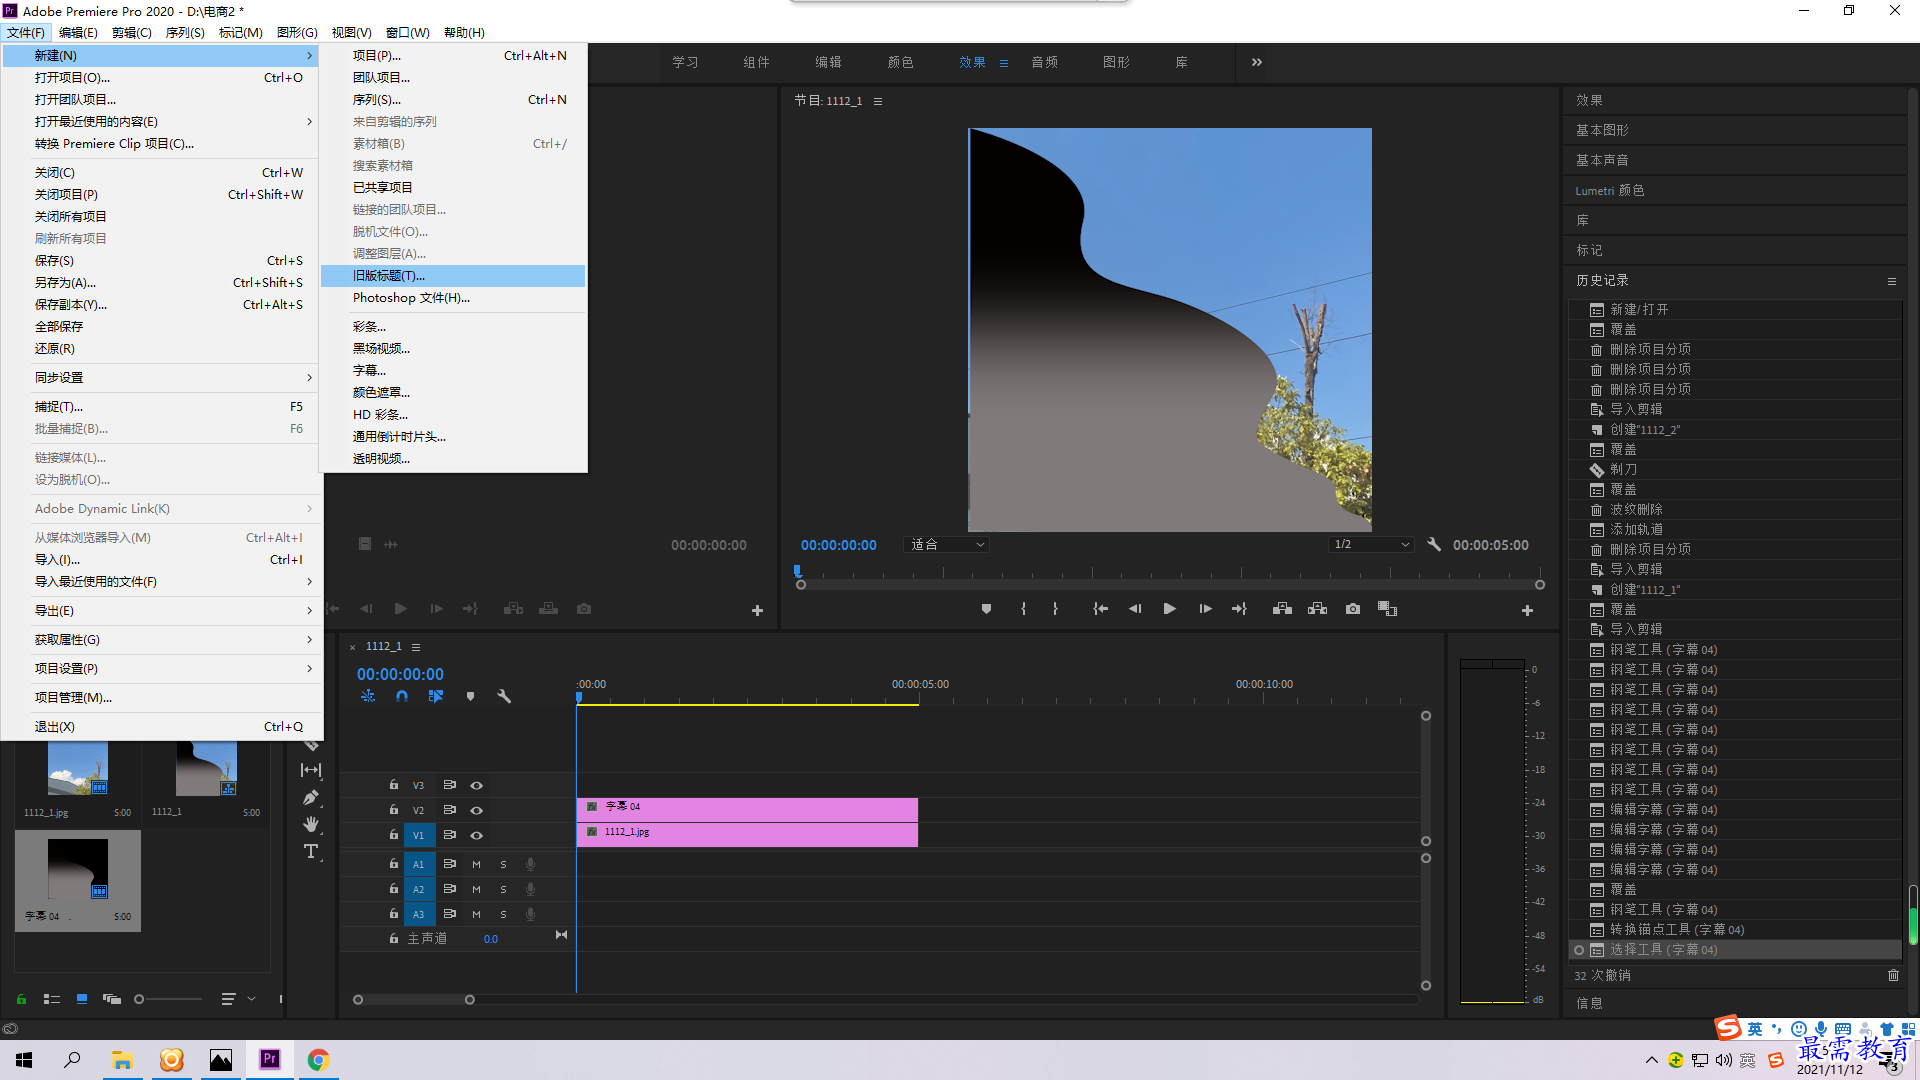Click the Mark Out bracket icon
The image size is (1920, 1080).
1055,609
